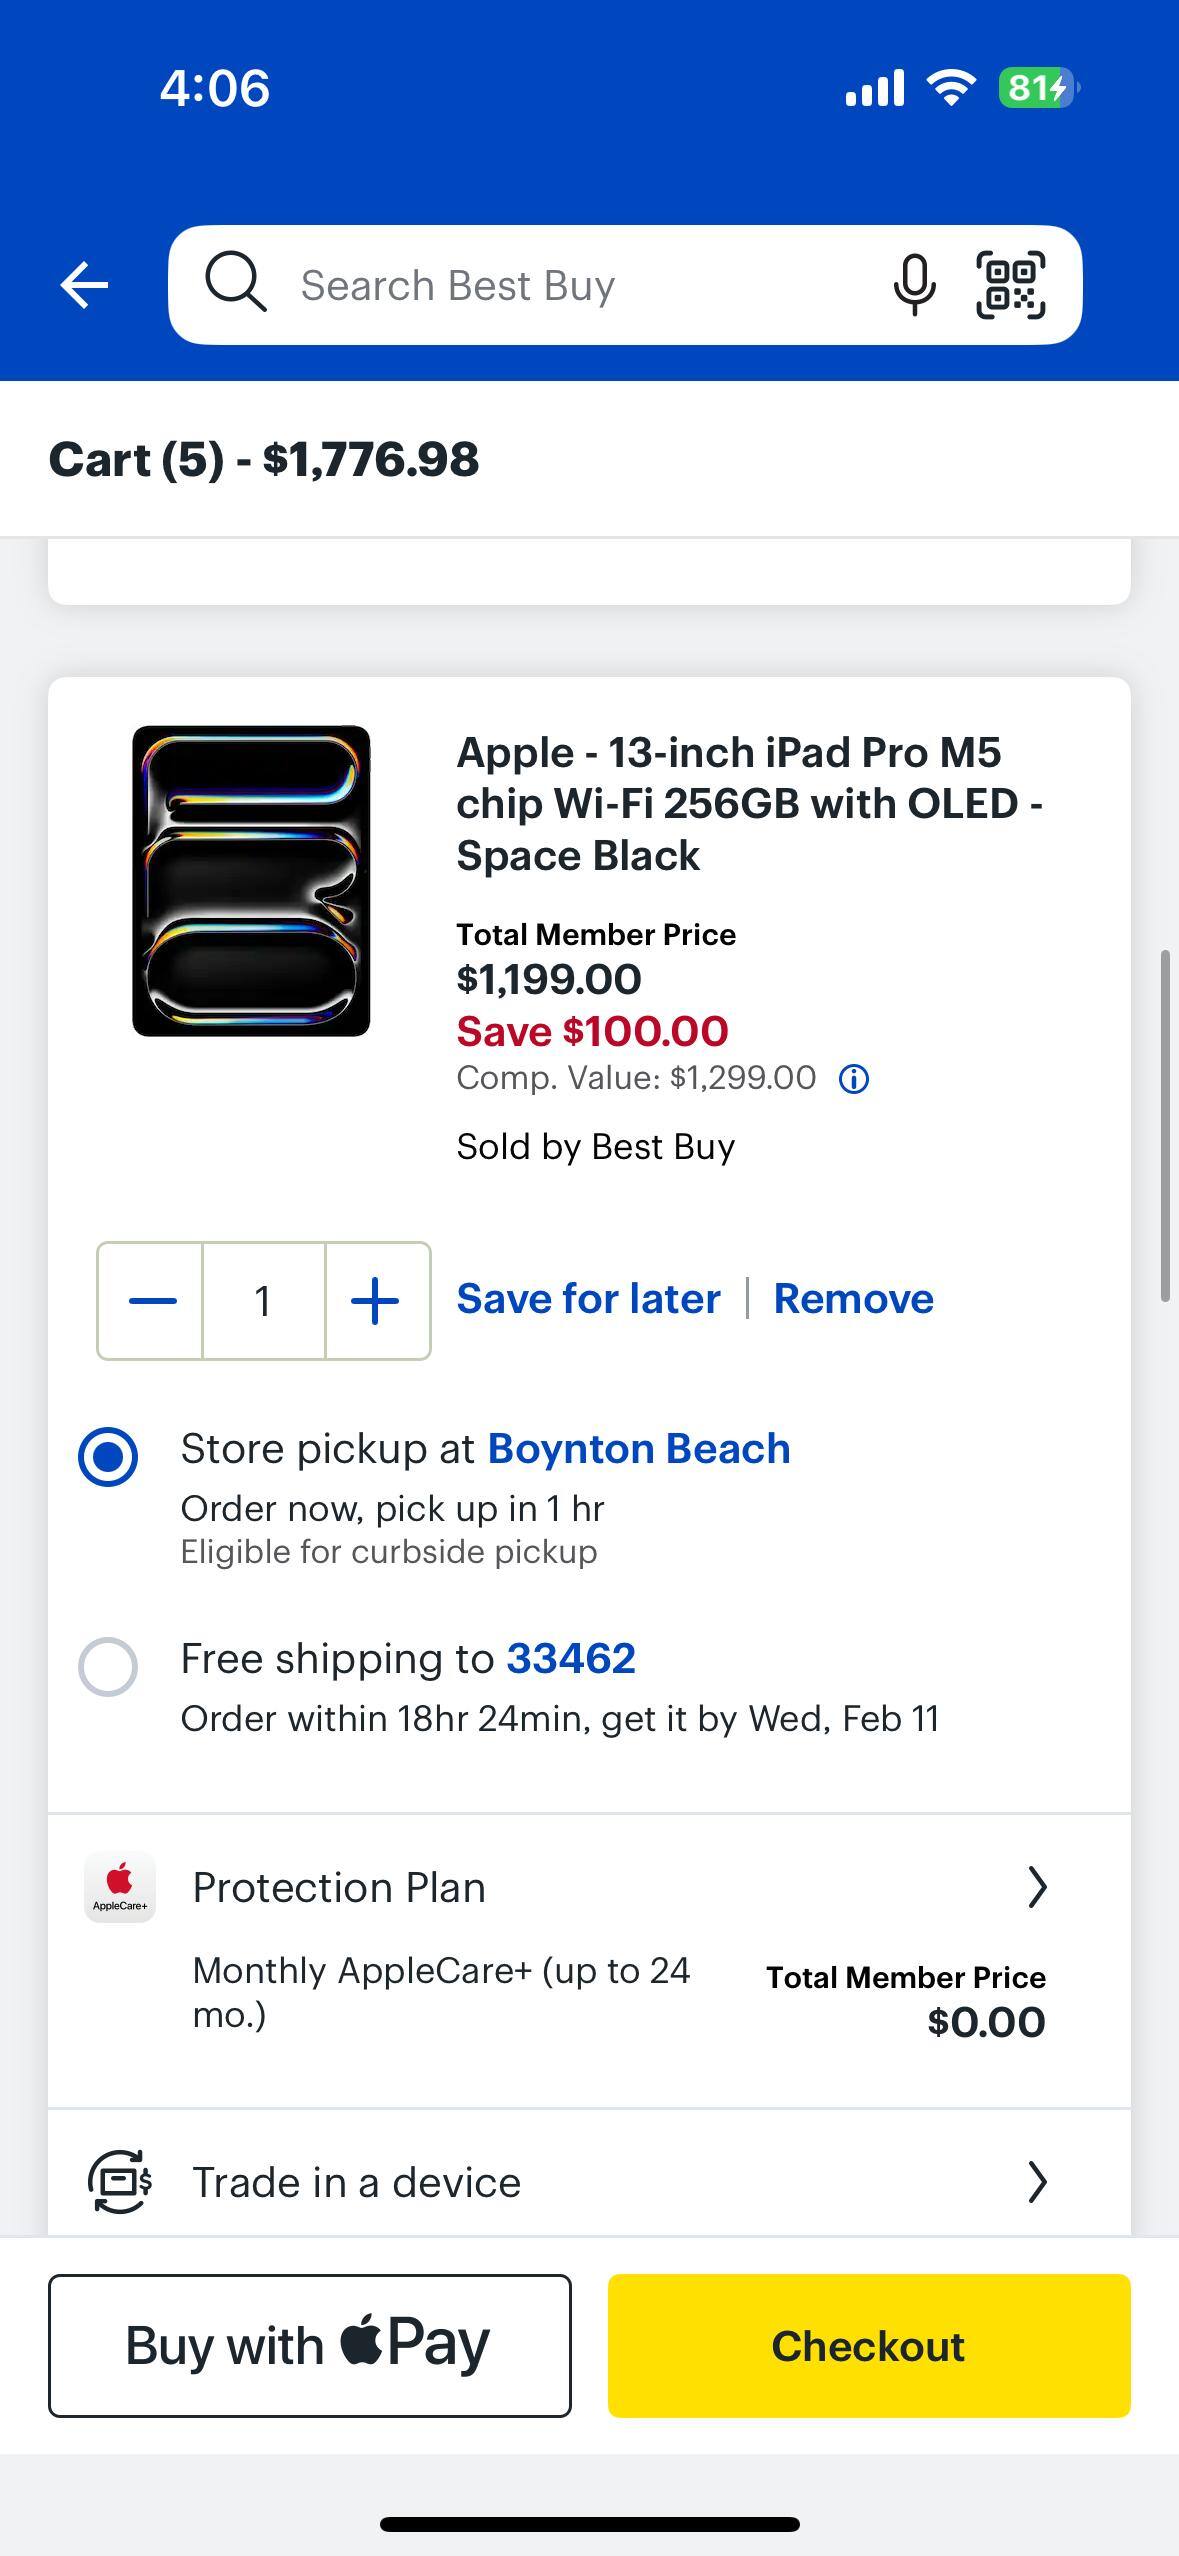This screenshot has height=2556, width=1179.
Task: Click the back arrow icon
Action: [x=85, y=284]
